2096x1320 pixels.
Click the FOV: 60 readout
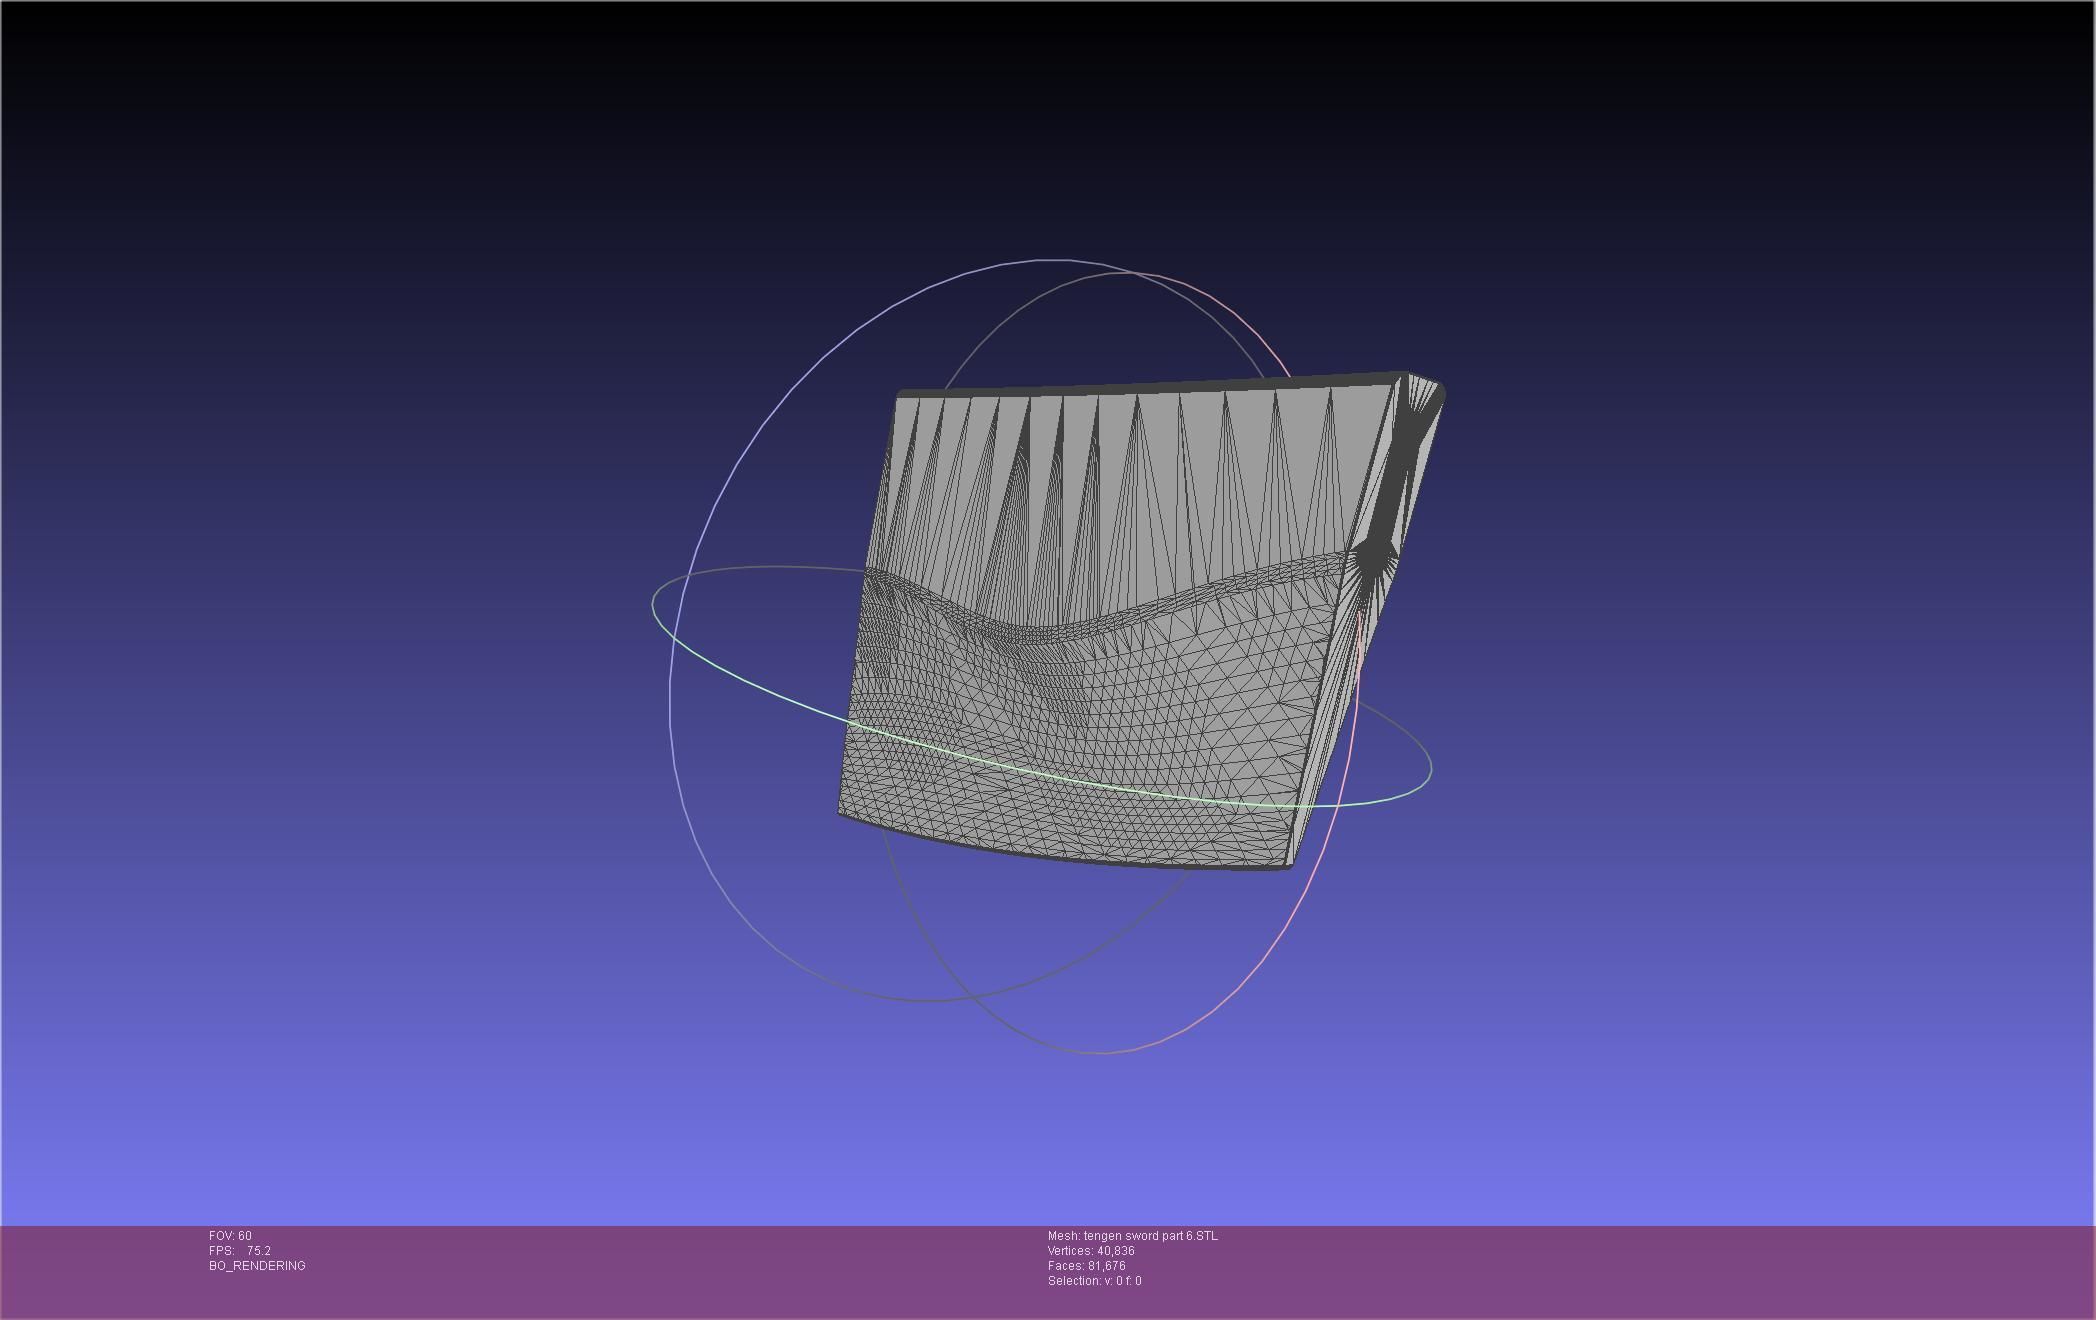coord(230,1236)
